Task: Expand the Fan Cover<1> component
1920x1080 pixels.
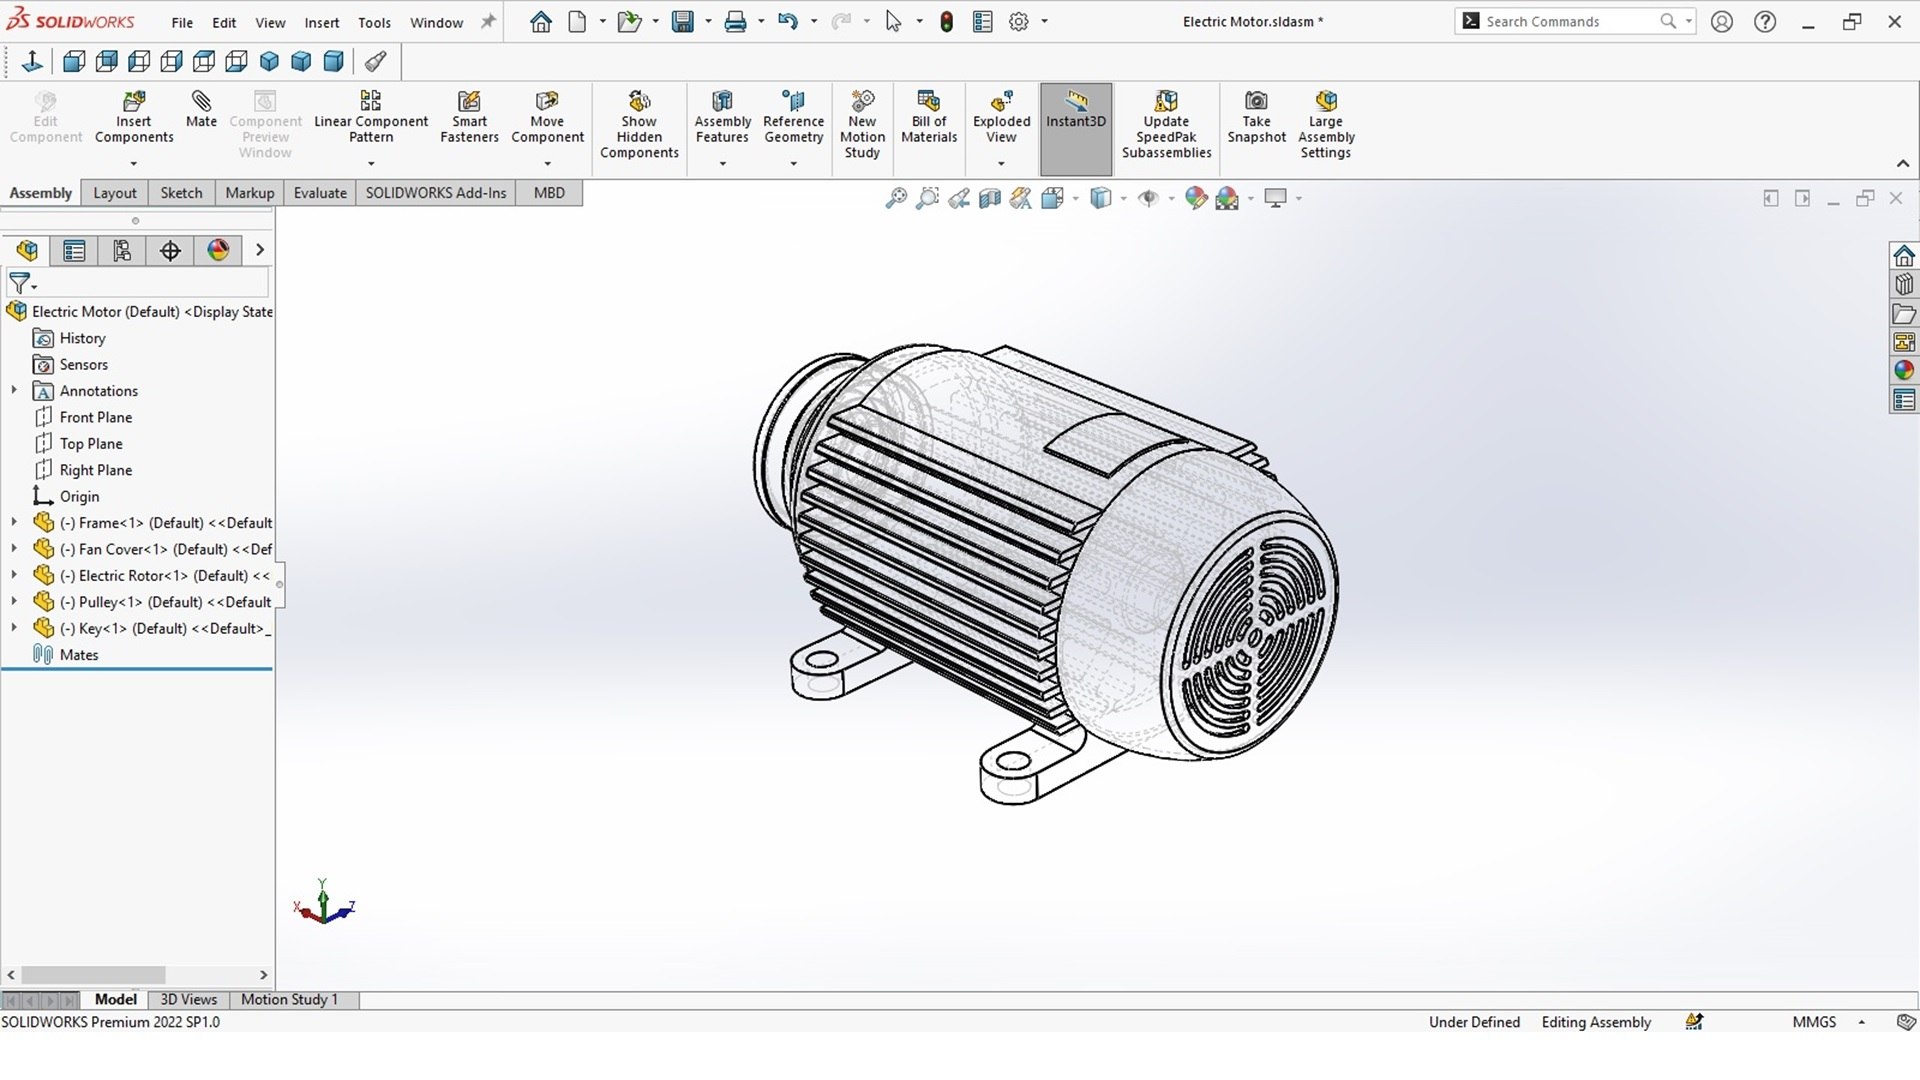Action: tap(14, 548)
